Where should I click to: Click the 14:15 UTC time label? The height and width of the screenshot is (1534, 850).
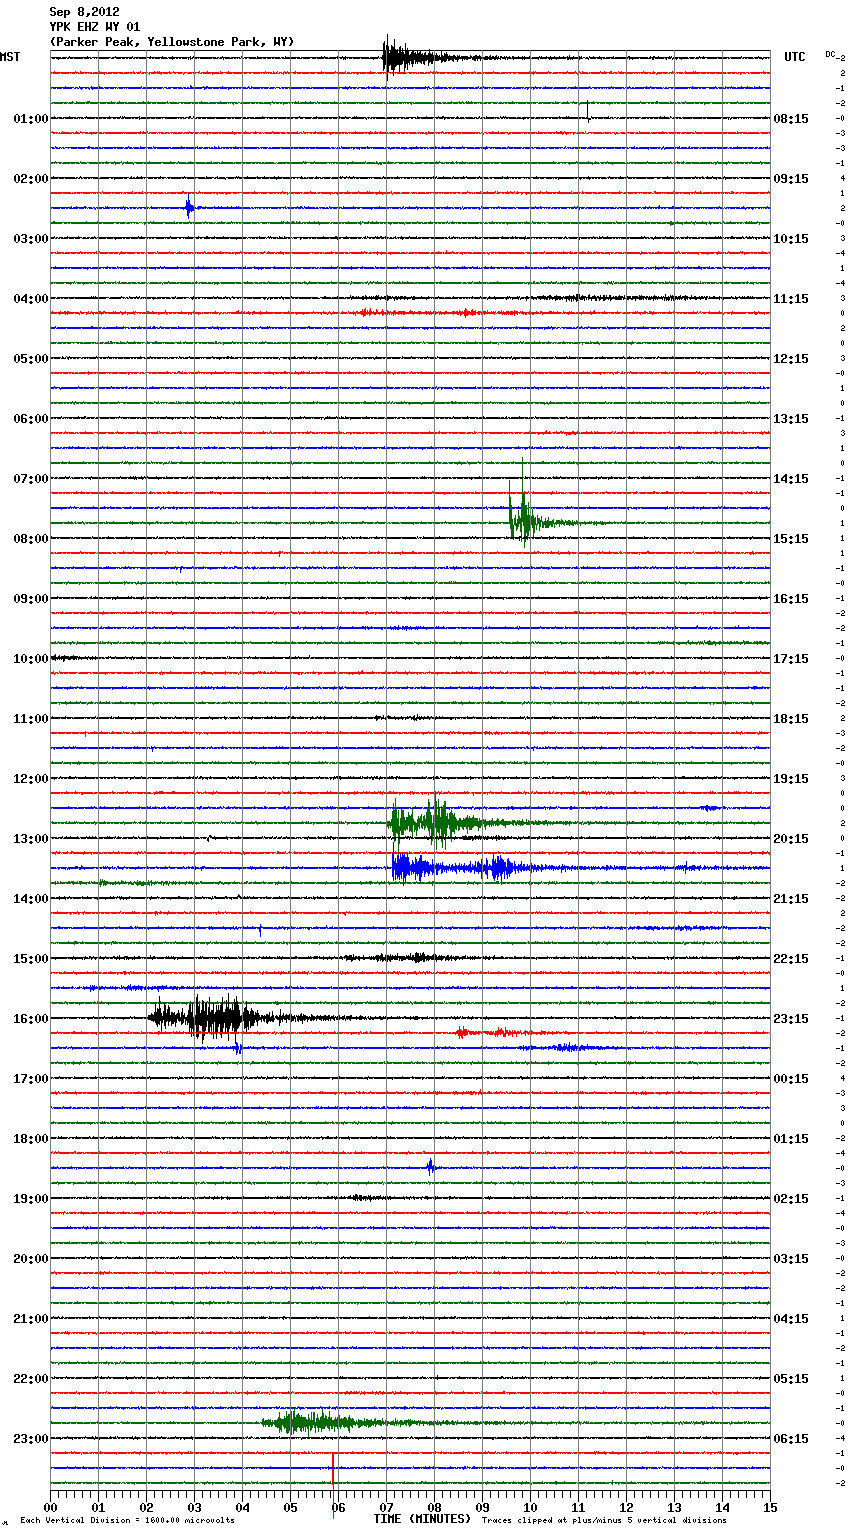click(791, 479)
